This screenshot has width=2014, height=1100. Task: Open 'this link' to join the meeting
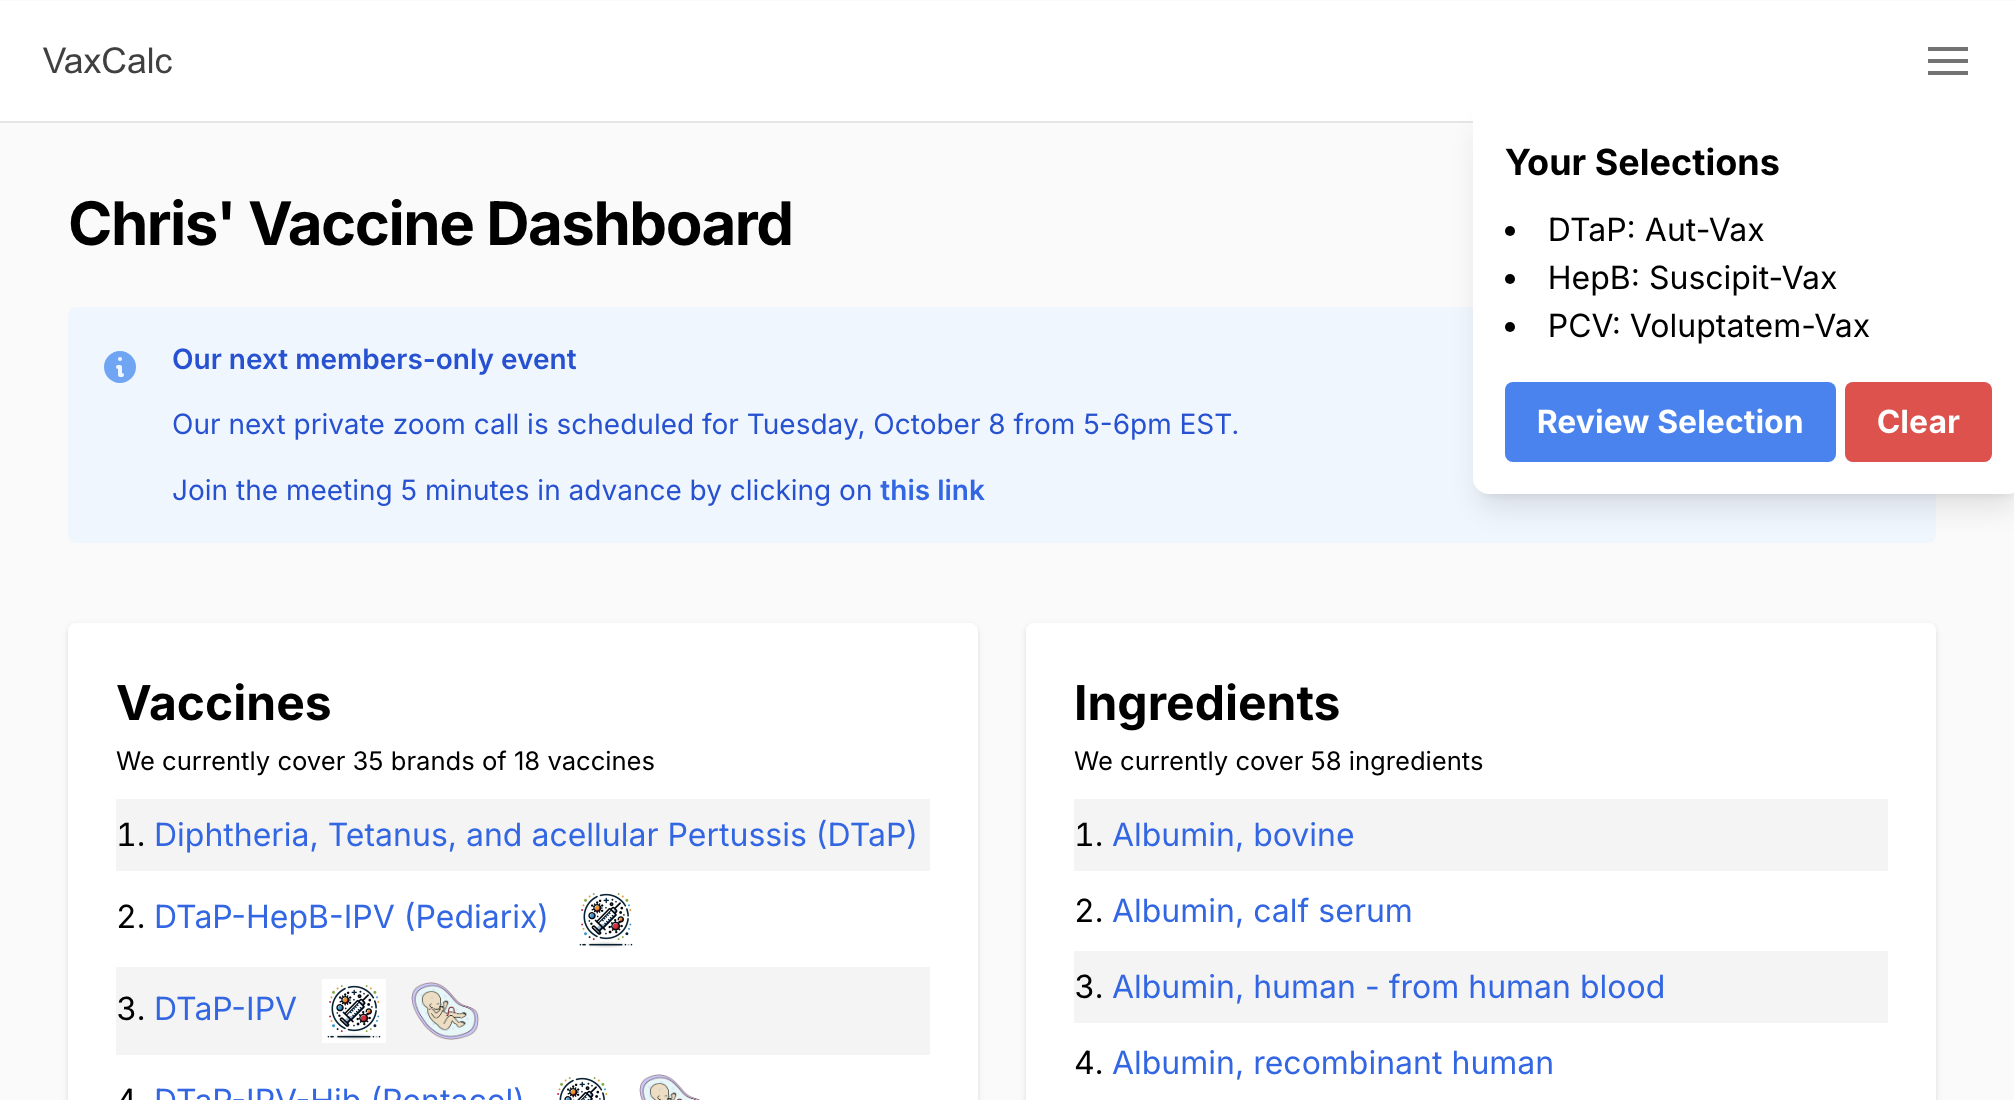pyautogui.click(x=932, y=490)
